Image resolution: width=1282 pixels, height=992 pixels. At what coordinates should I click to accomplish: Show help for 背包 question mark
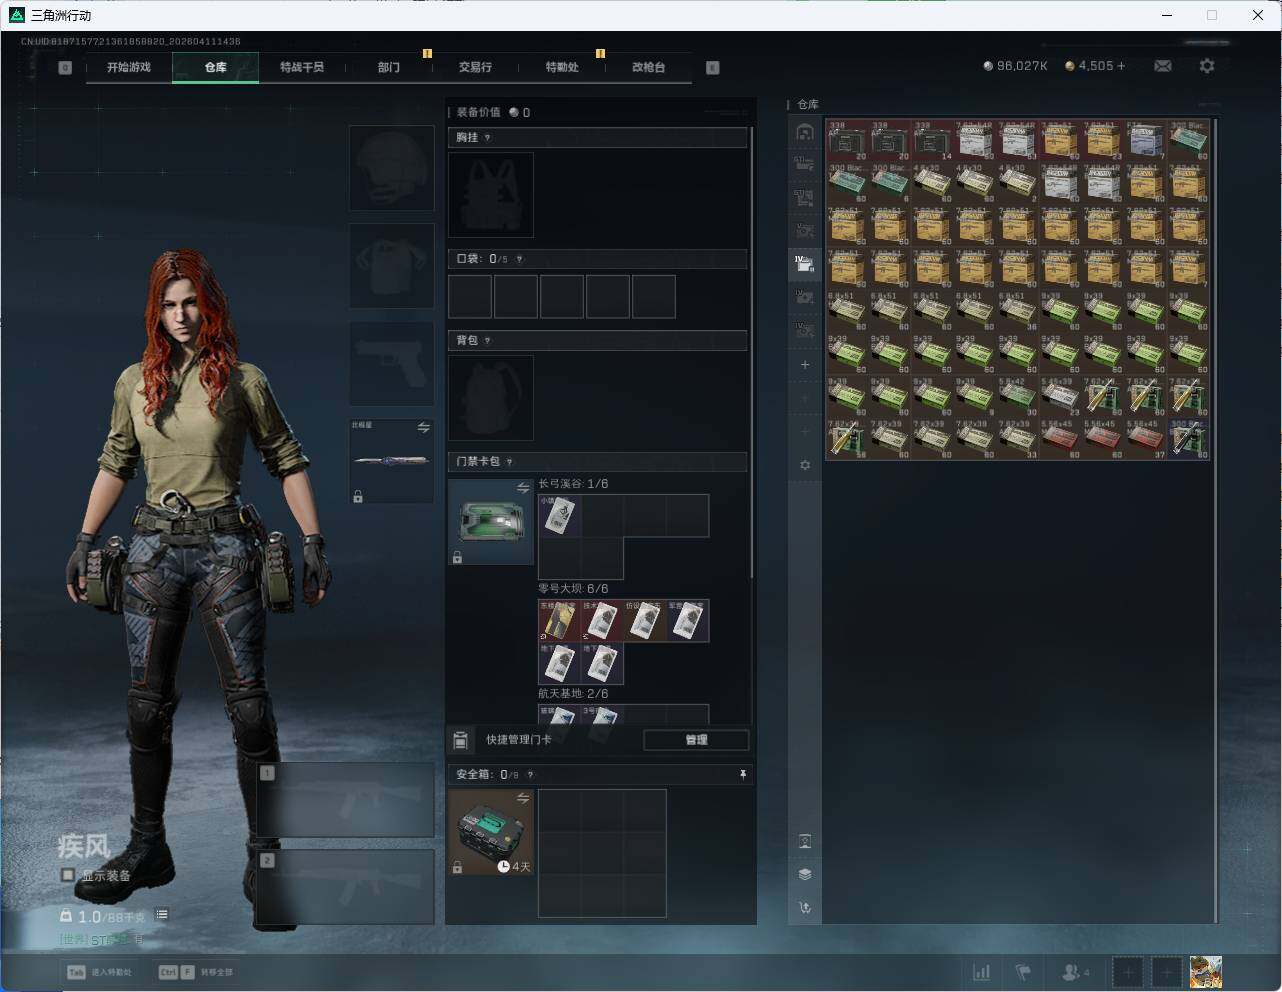487,341
